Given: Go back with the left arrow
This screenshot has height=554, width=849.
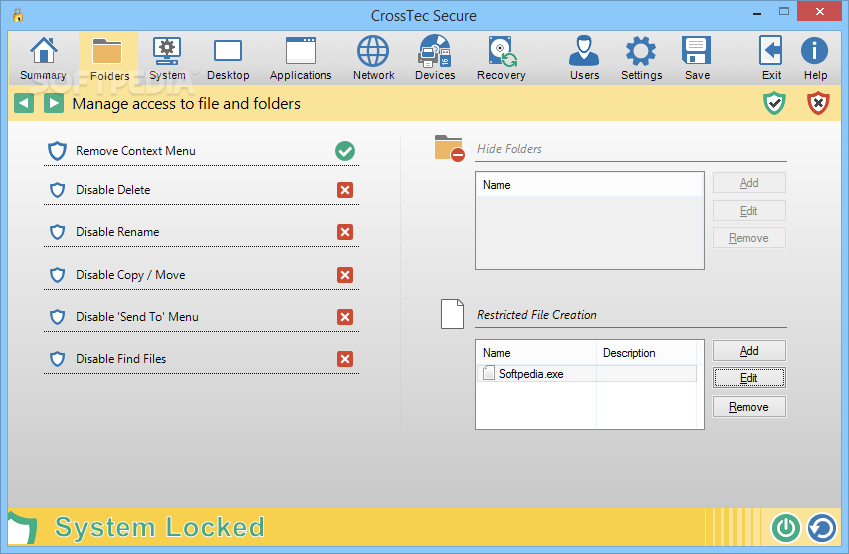Looking at the screenshot, I should coord(24,103).
